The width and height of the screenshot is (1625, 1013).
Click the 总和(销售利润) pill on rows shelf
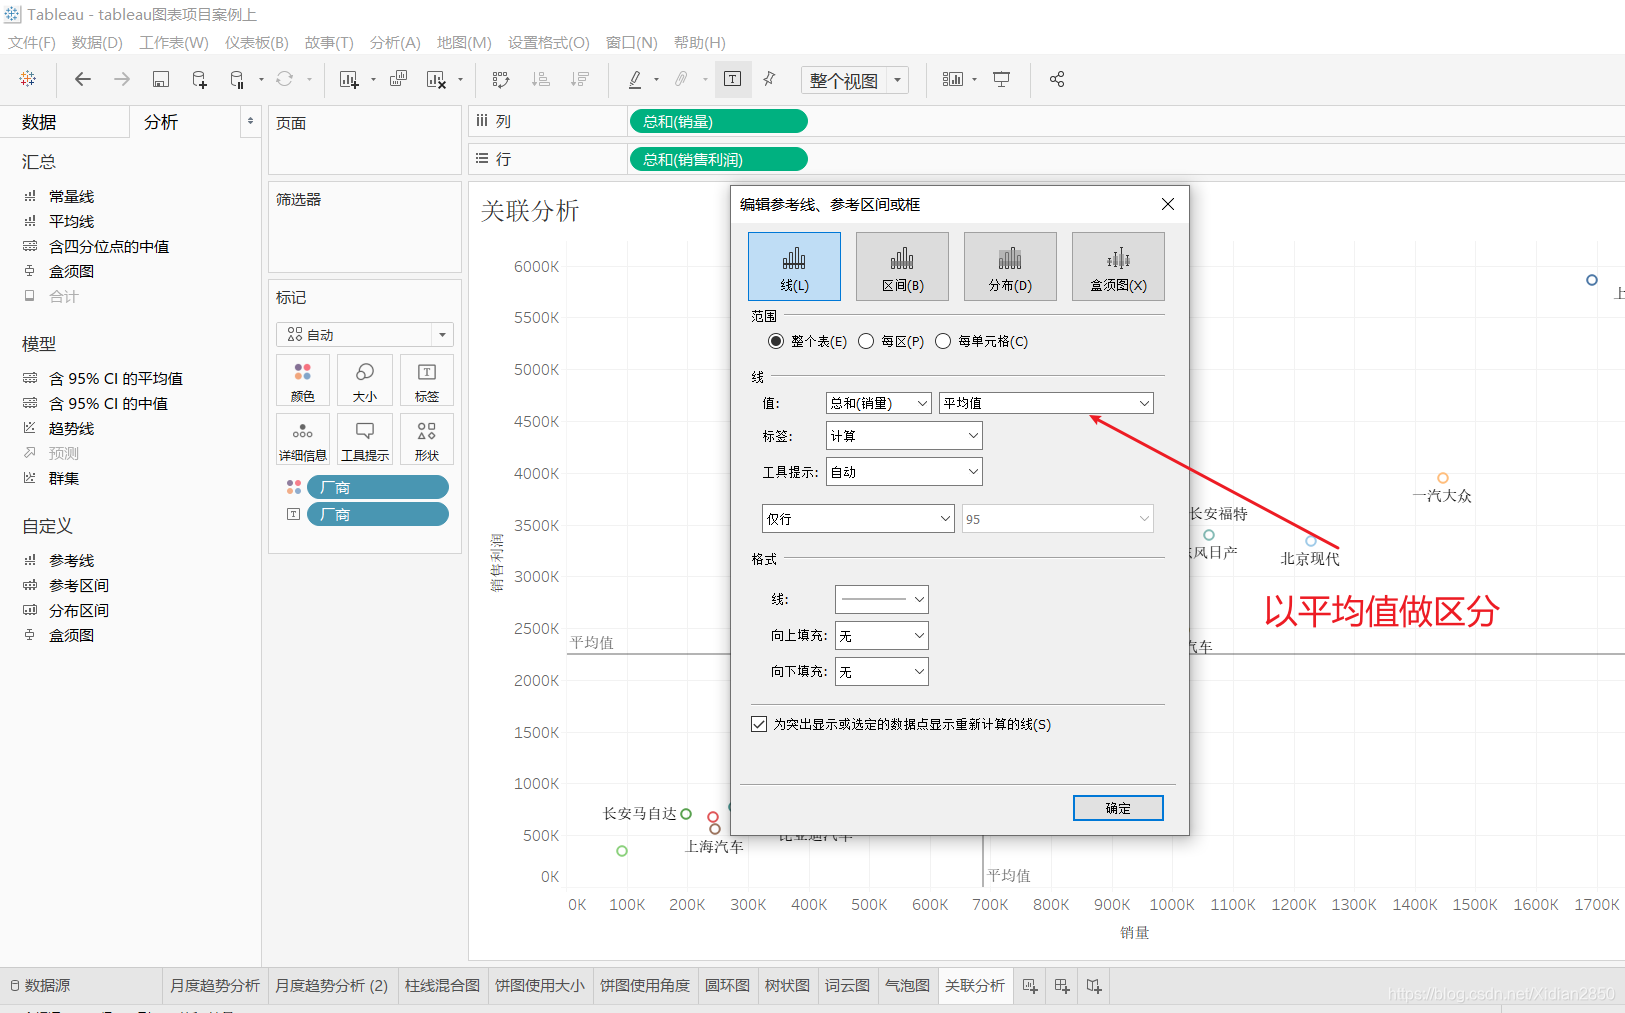point(718,159)
